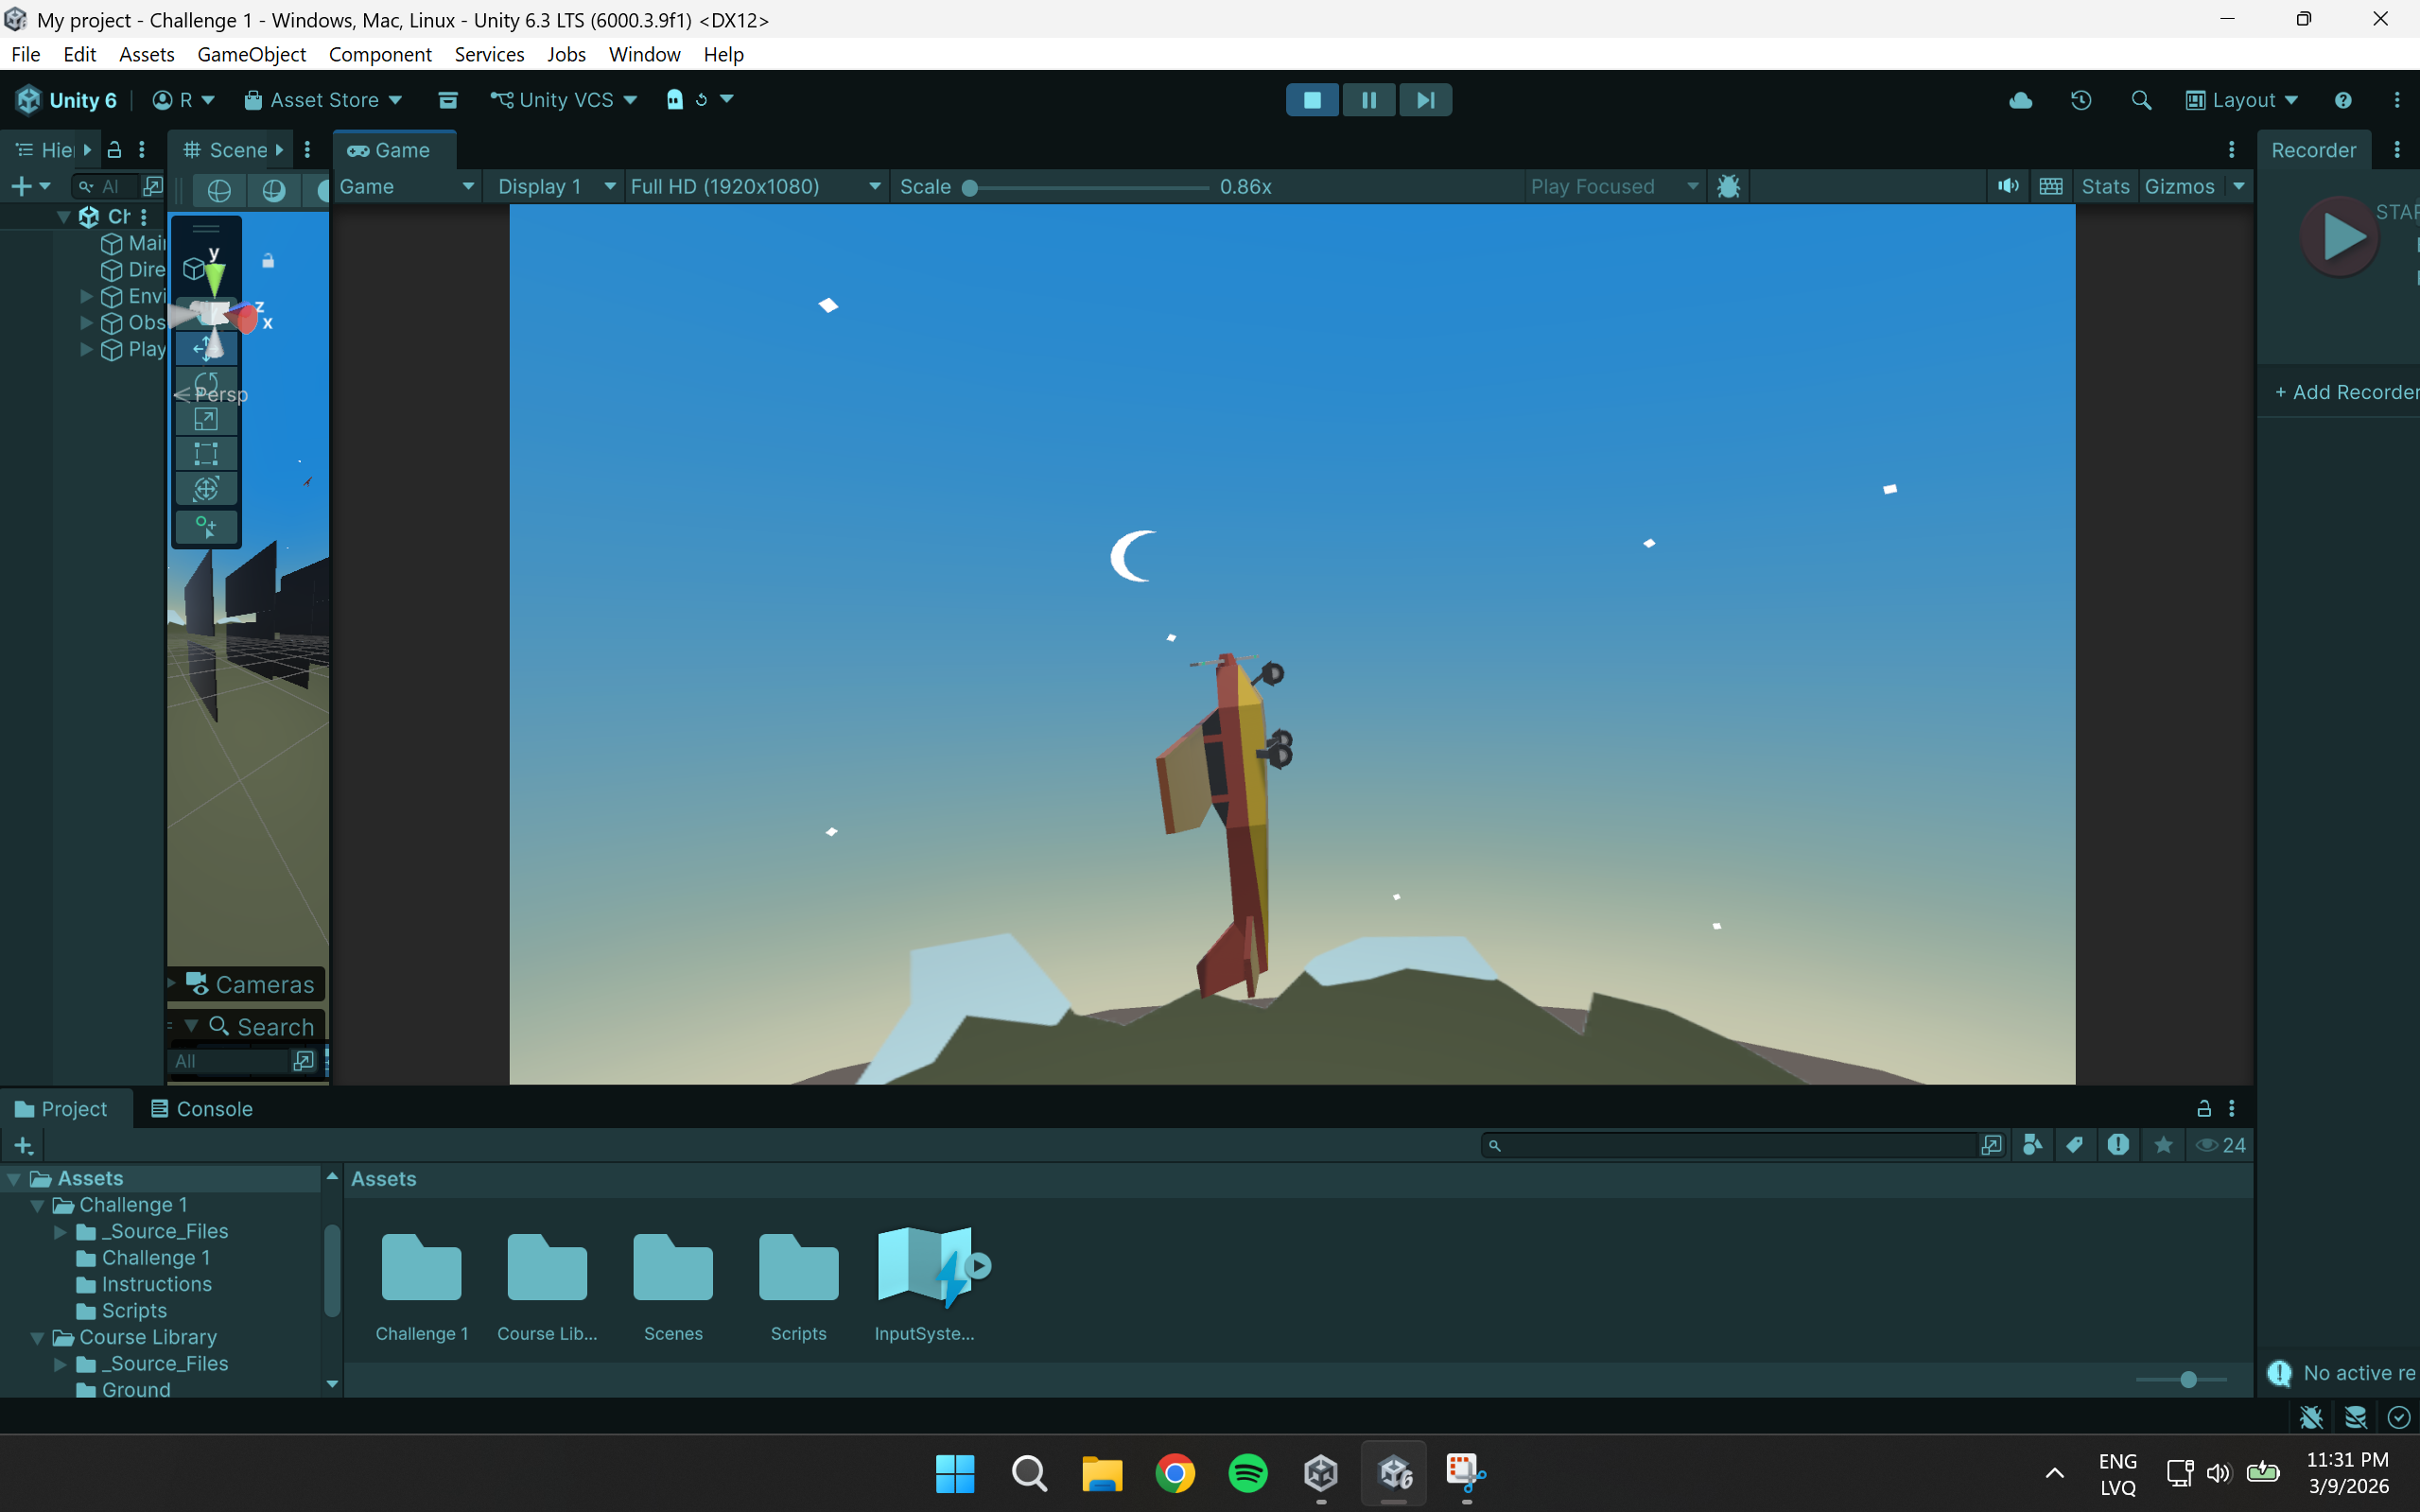The image size is (2420, 1512).
Task: Mute game audio in Game view
Action: pos(2007,187)
